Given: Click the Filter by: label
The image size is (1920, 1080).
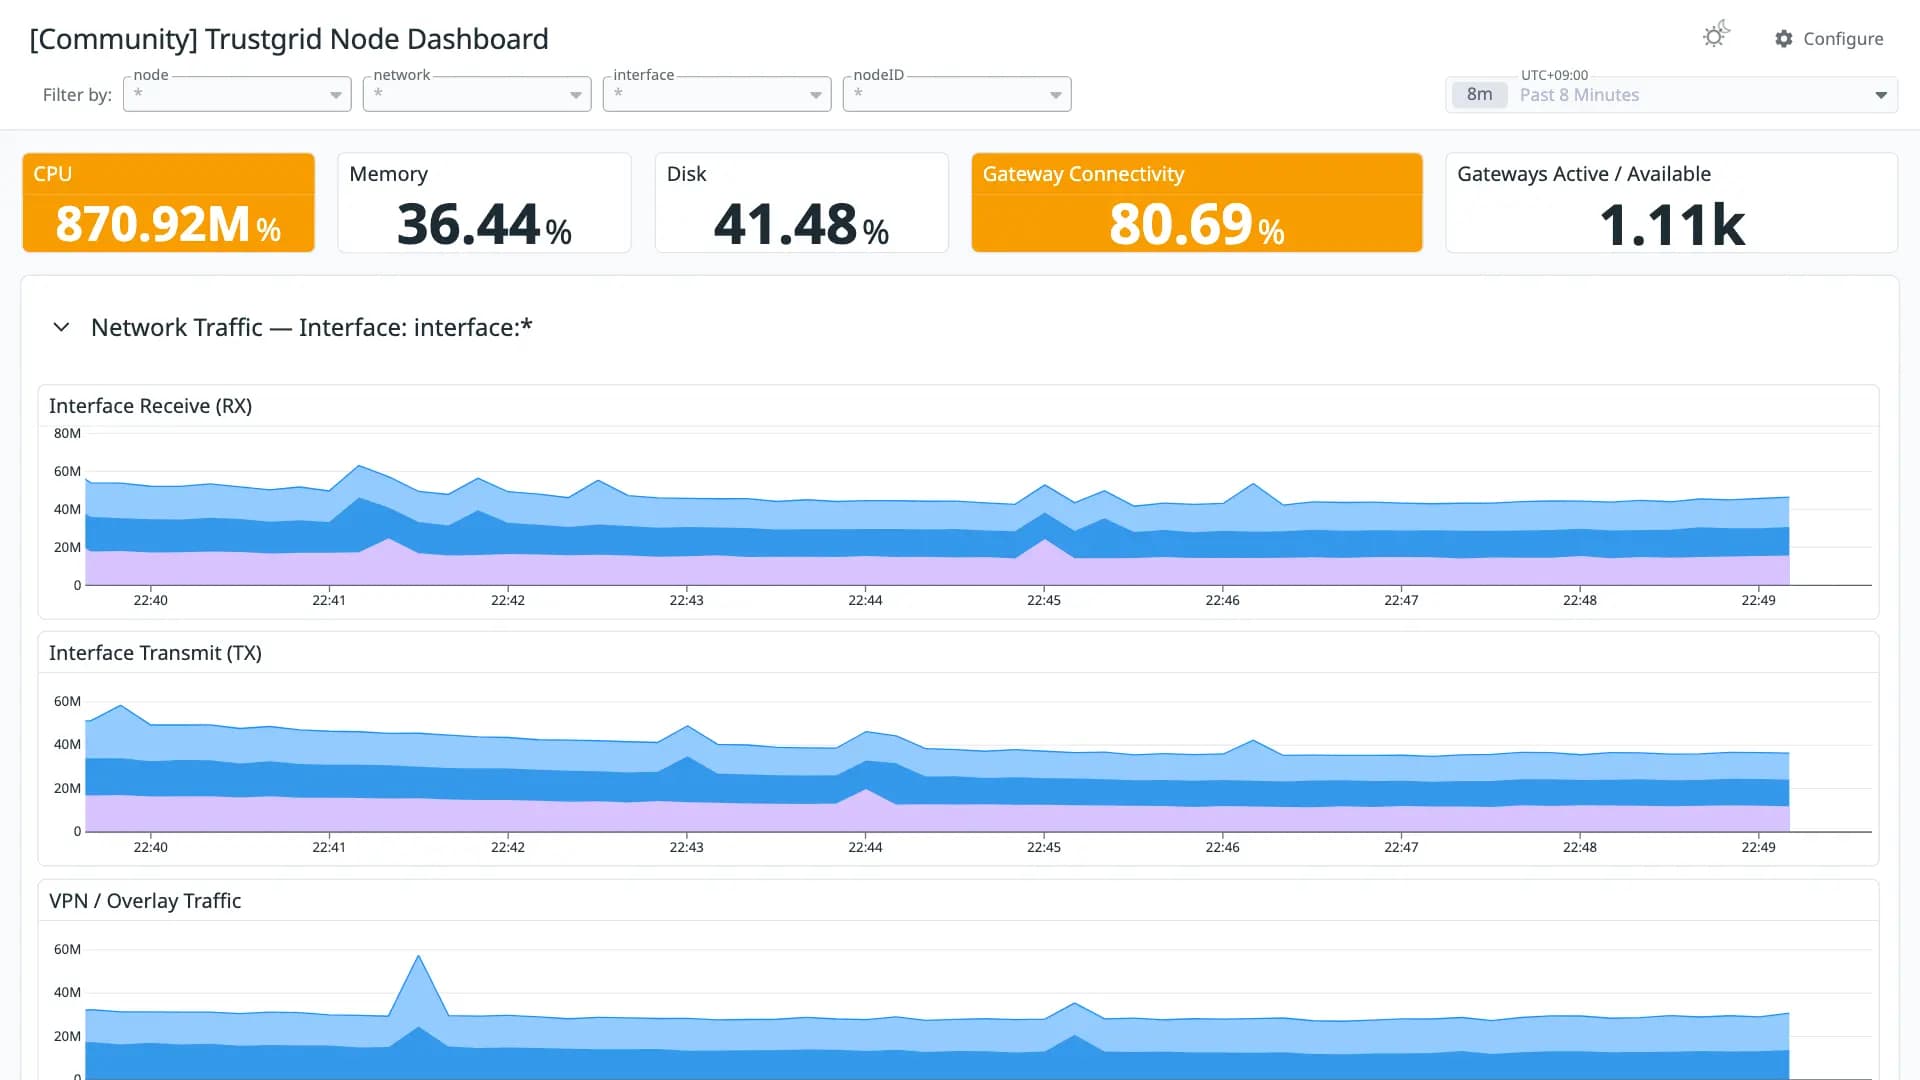Looking at the screenshot, I should [x=77, y=95].
